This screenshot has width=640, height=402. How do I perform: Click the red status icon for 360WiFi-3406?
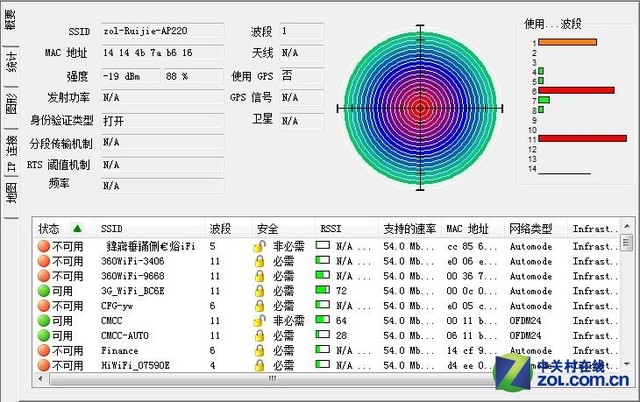click(43, 261)
